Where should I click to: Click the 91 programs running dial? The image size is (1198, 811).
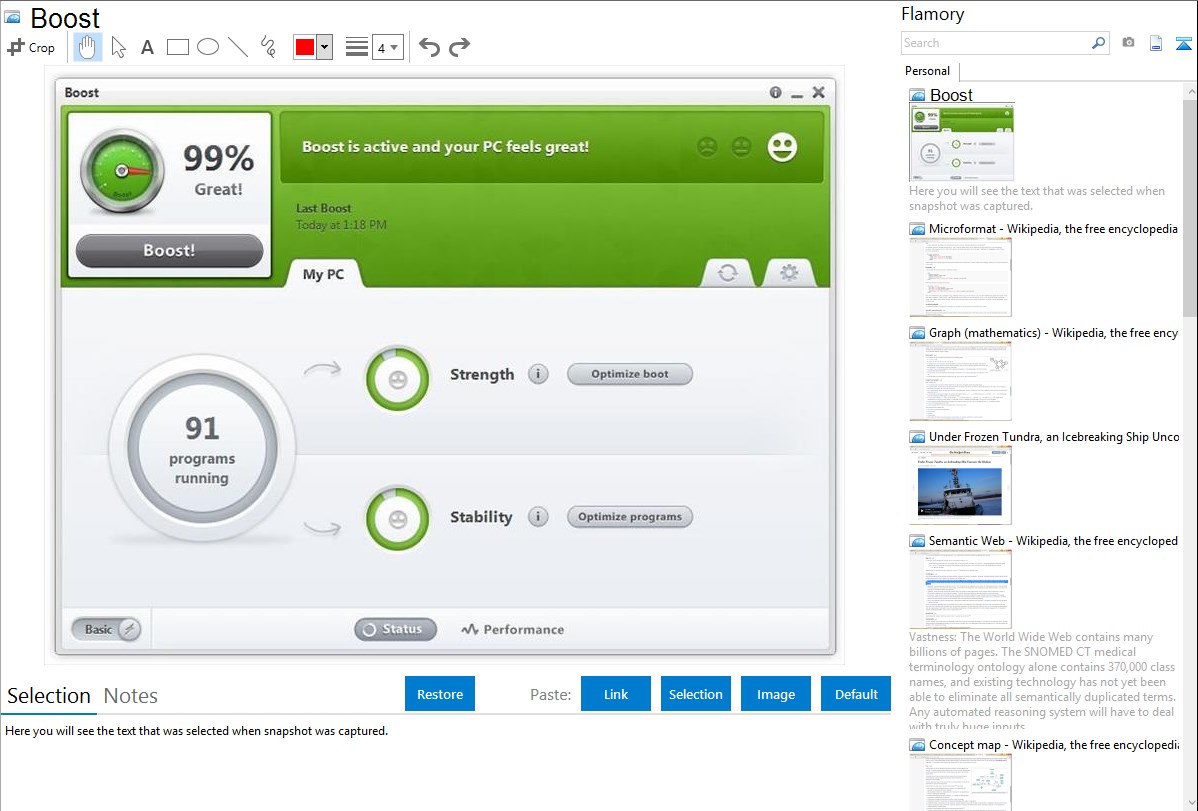[x=202, y=449]
